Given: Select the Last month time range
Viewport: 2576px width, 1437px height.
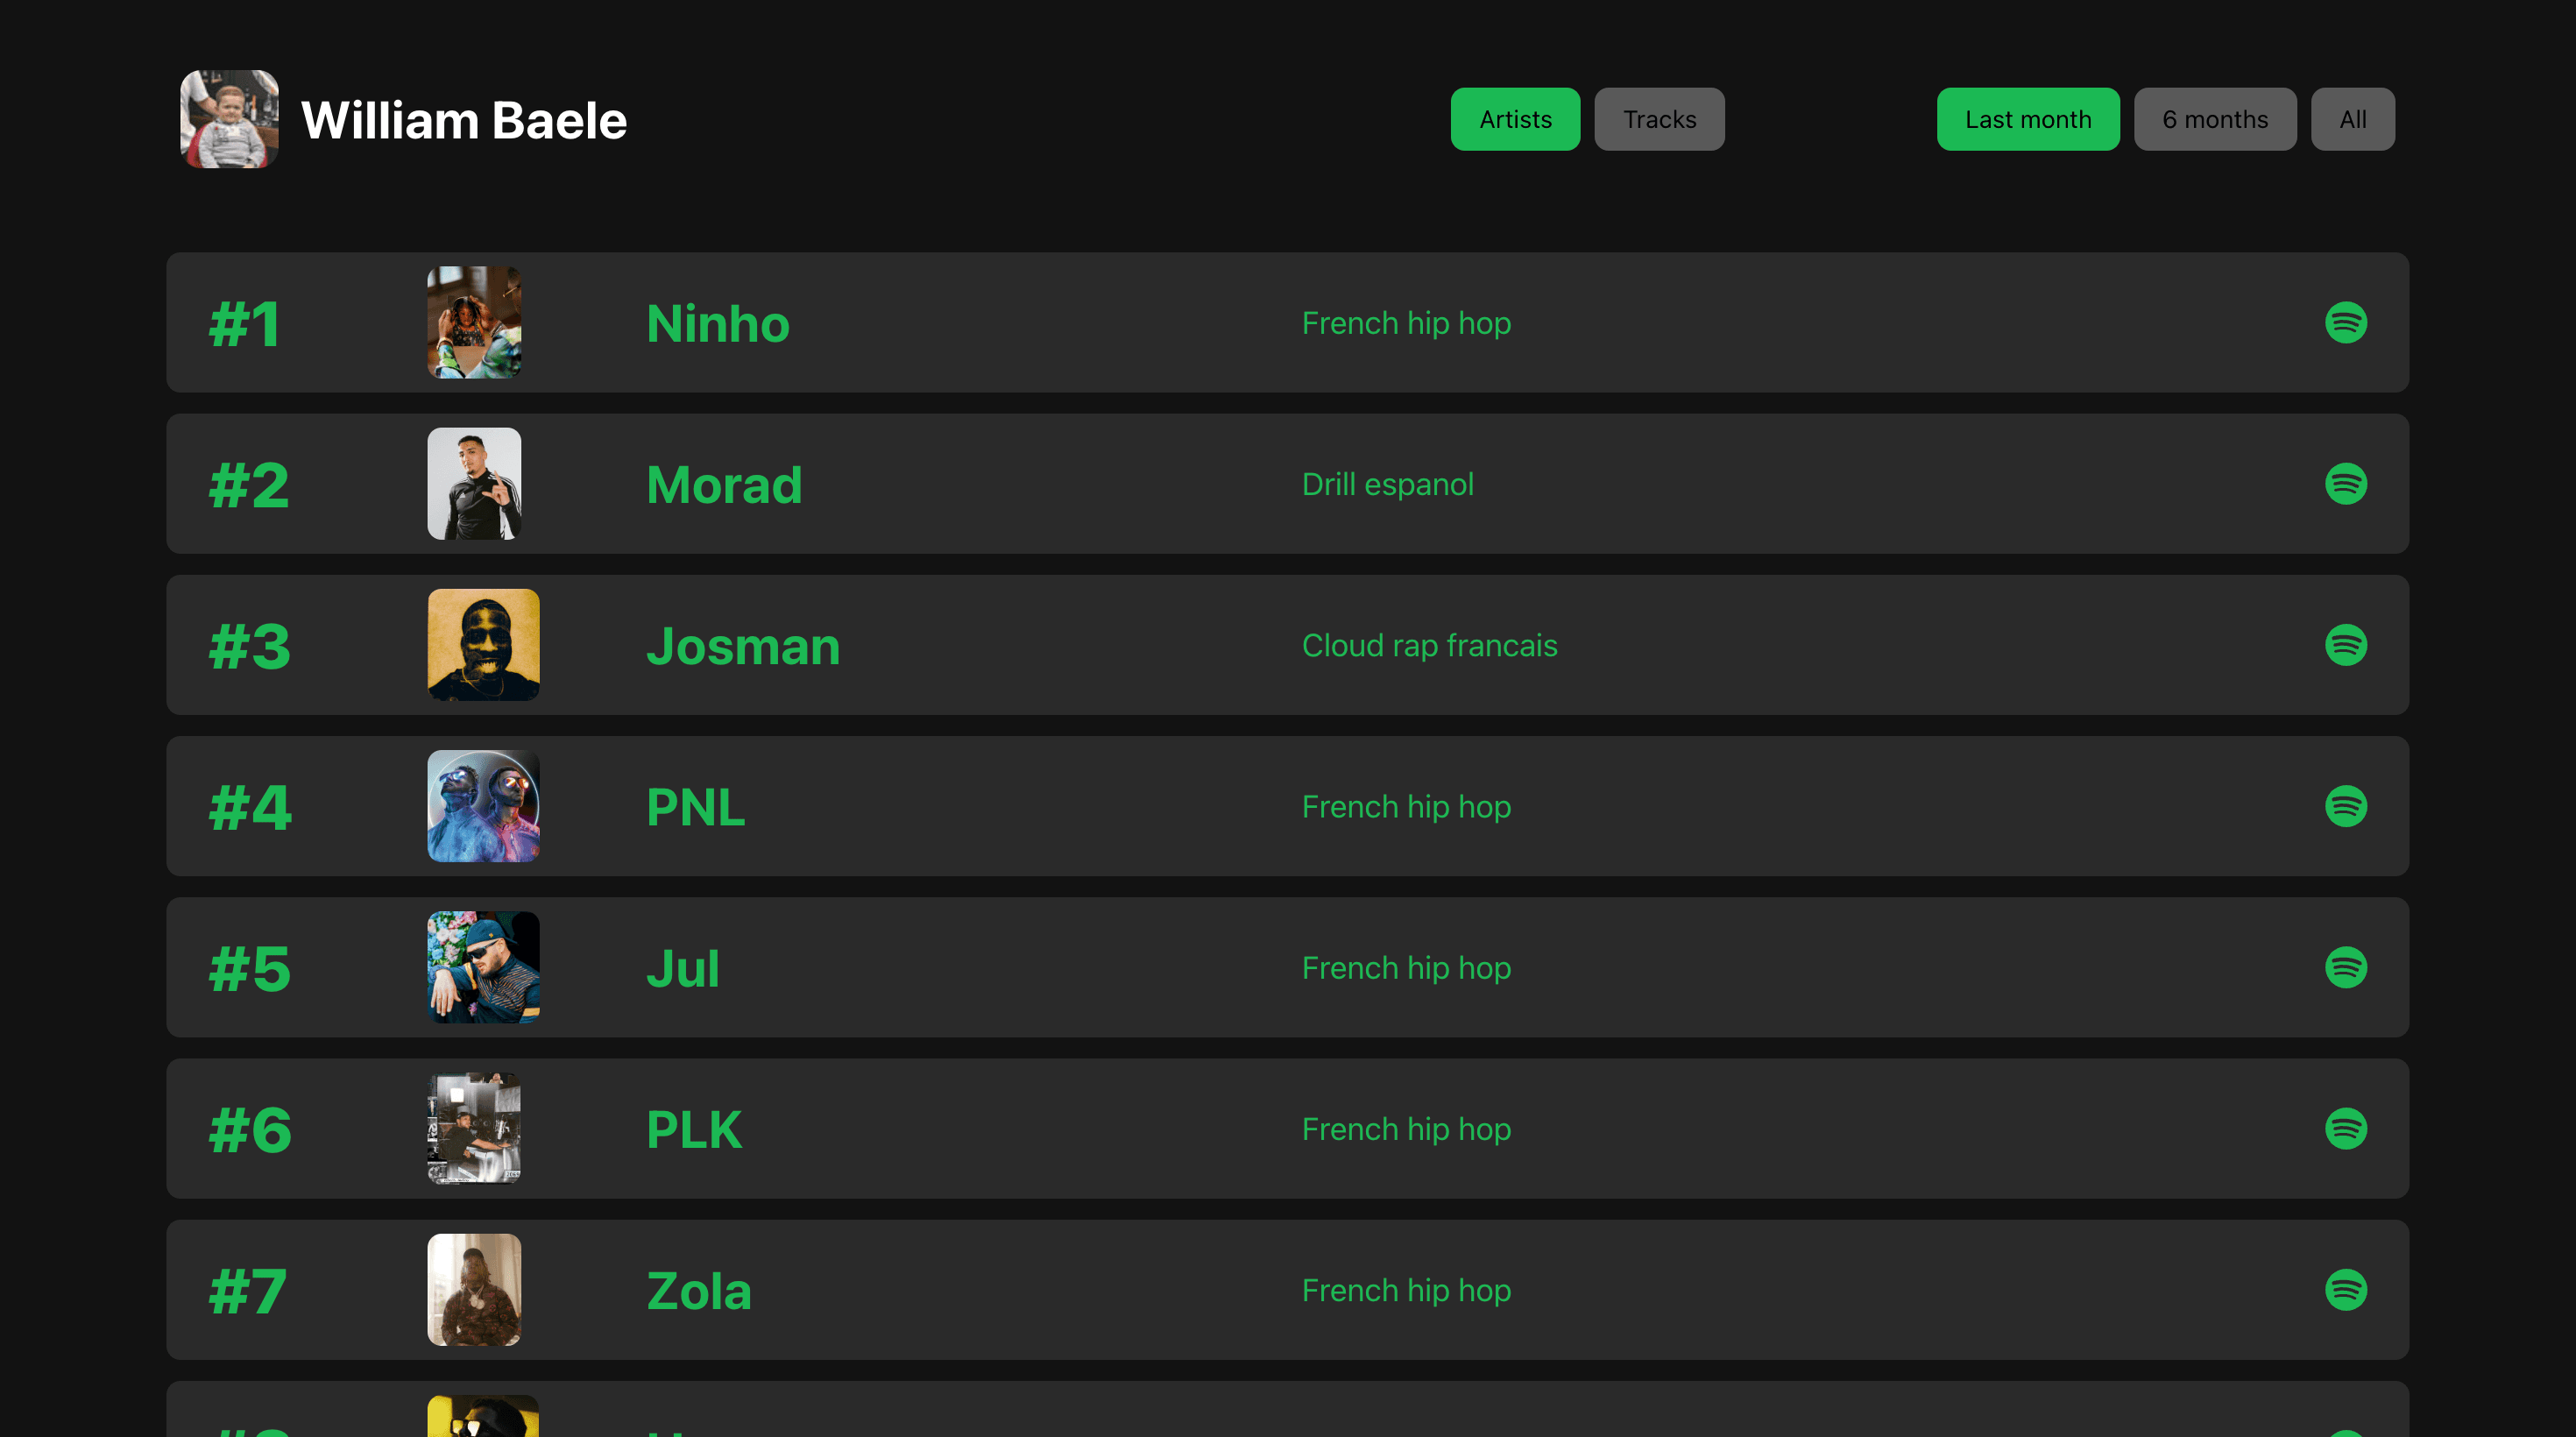Looking at the screenshot, I should click(x=2027, y=119).
